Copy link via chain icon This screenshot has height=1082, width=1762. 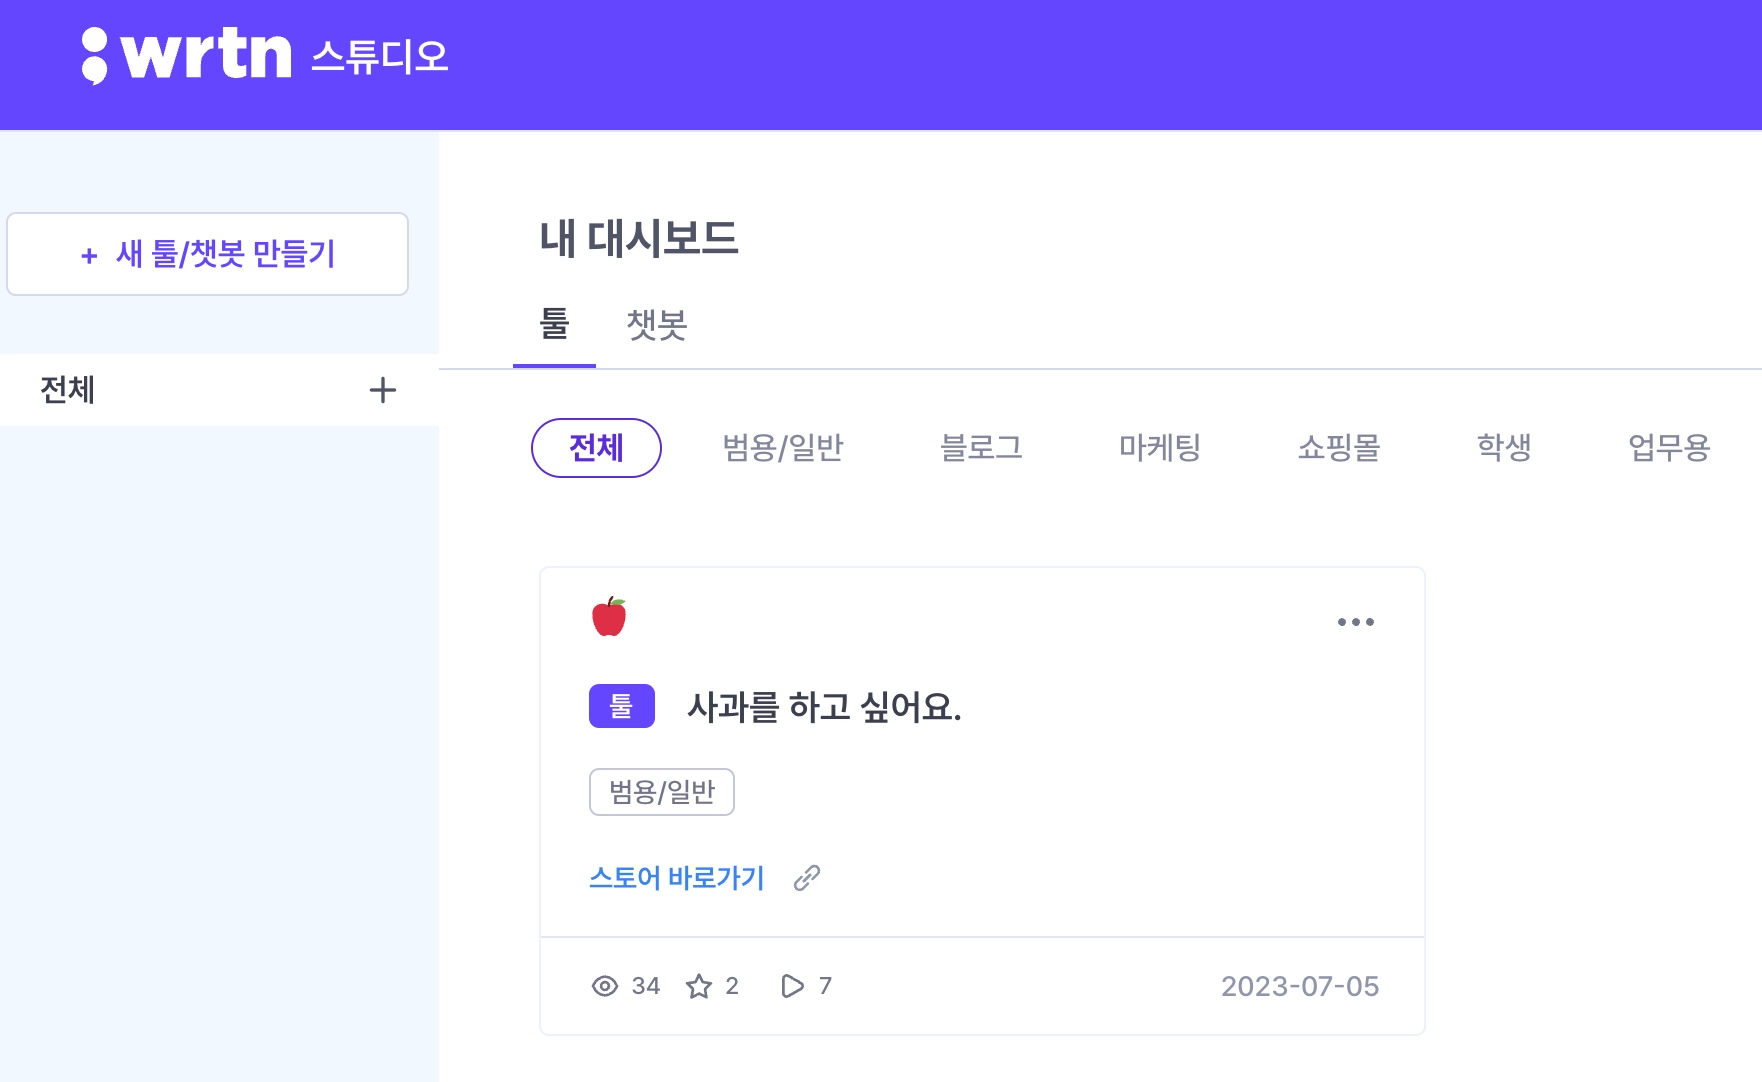[806, 878]
